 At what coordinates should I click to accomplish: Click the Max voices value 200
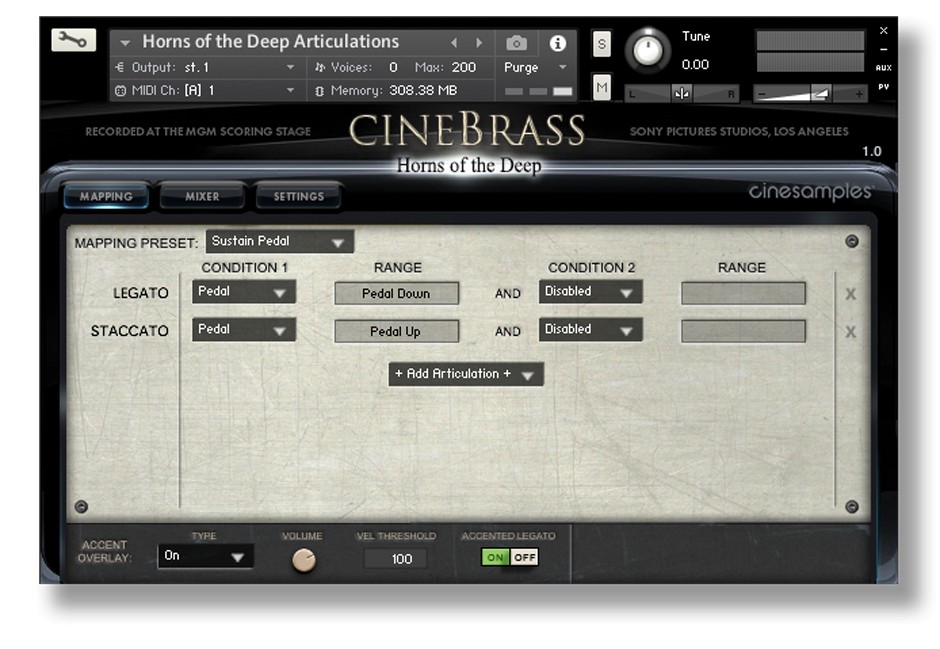(x=463, y=67)
